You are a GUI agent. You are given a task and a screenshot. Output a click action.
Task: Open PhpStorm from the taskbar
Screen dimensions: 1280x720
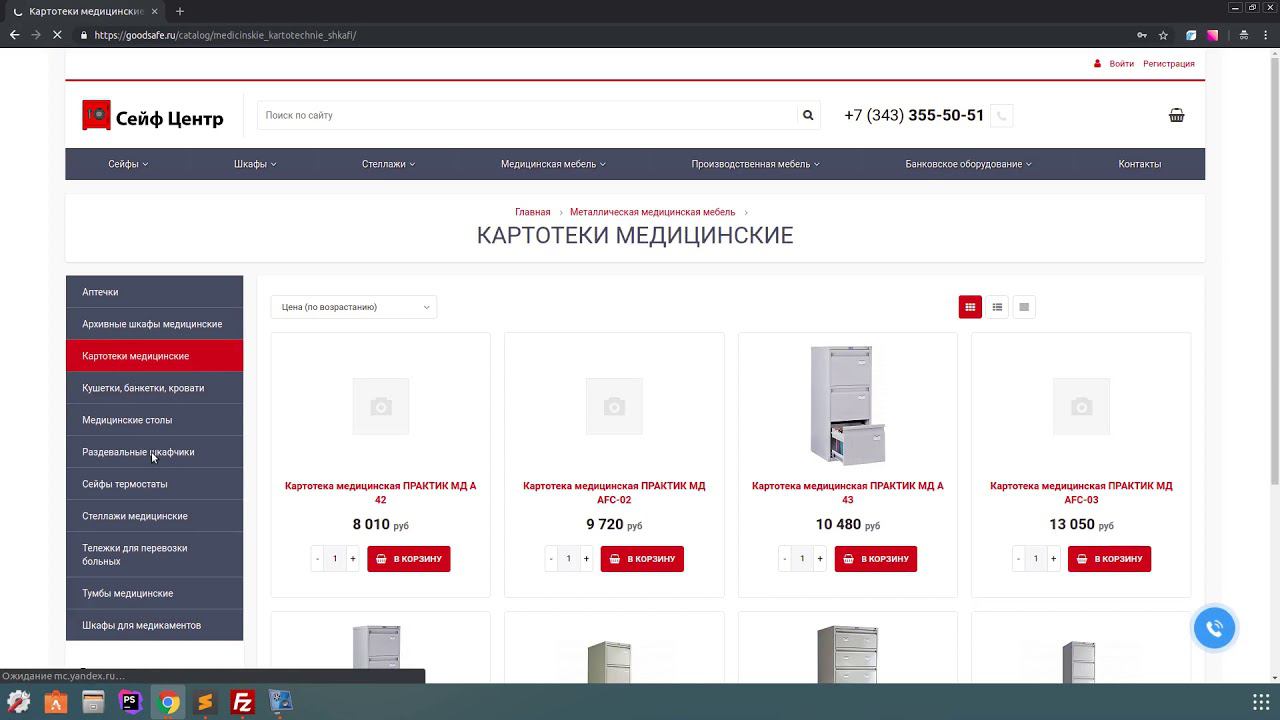[x=130, y=702]
